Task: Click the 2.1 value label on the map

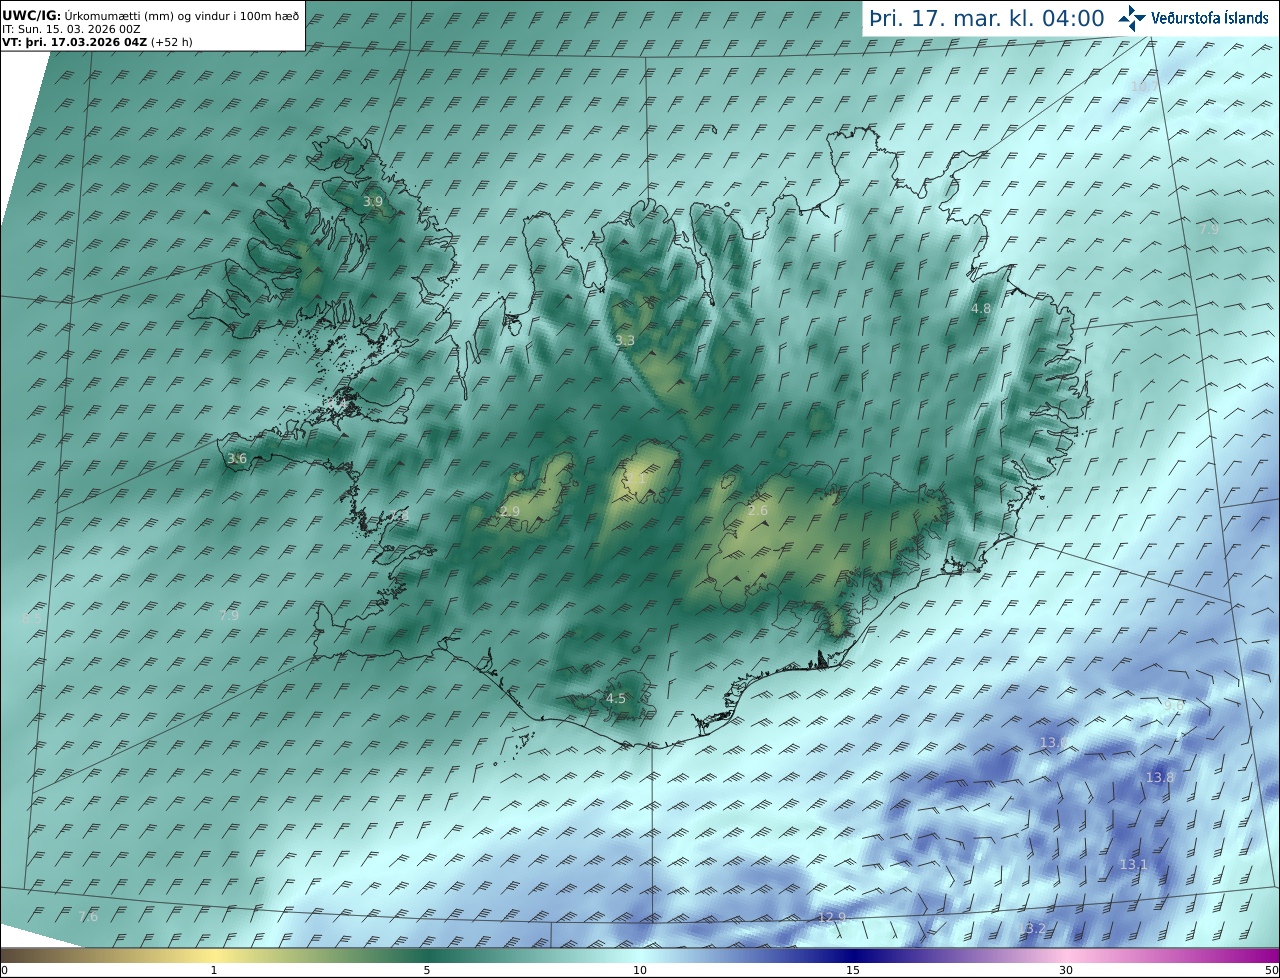Action: pyautogui.click(x=636, y=479)
